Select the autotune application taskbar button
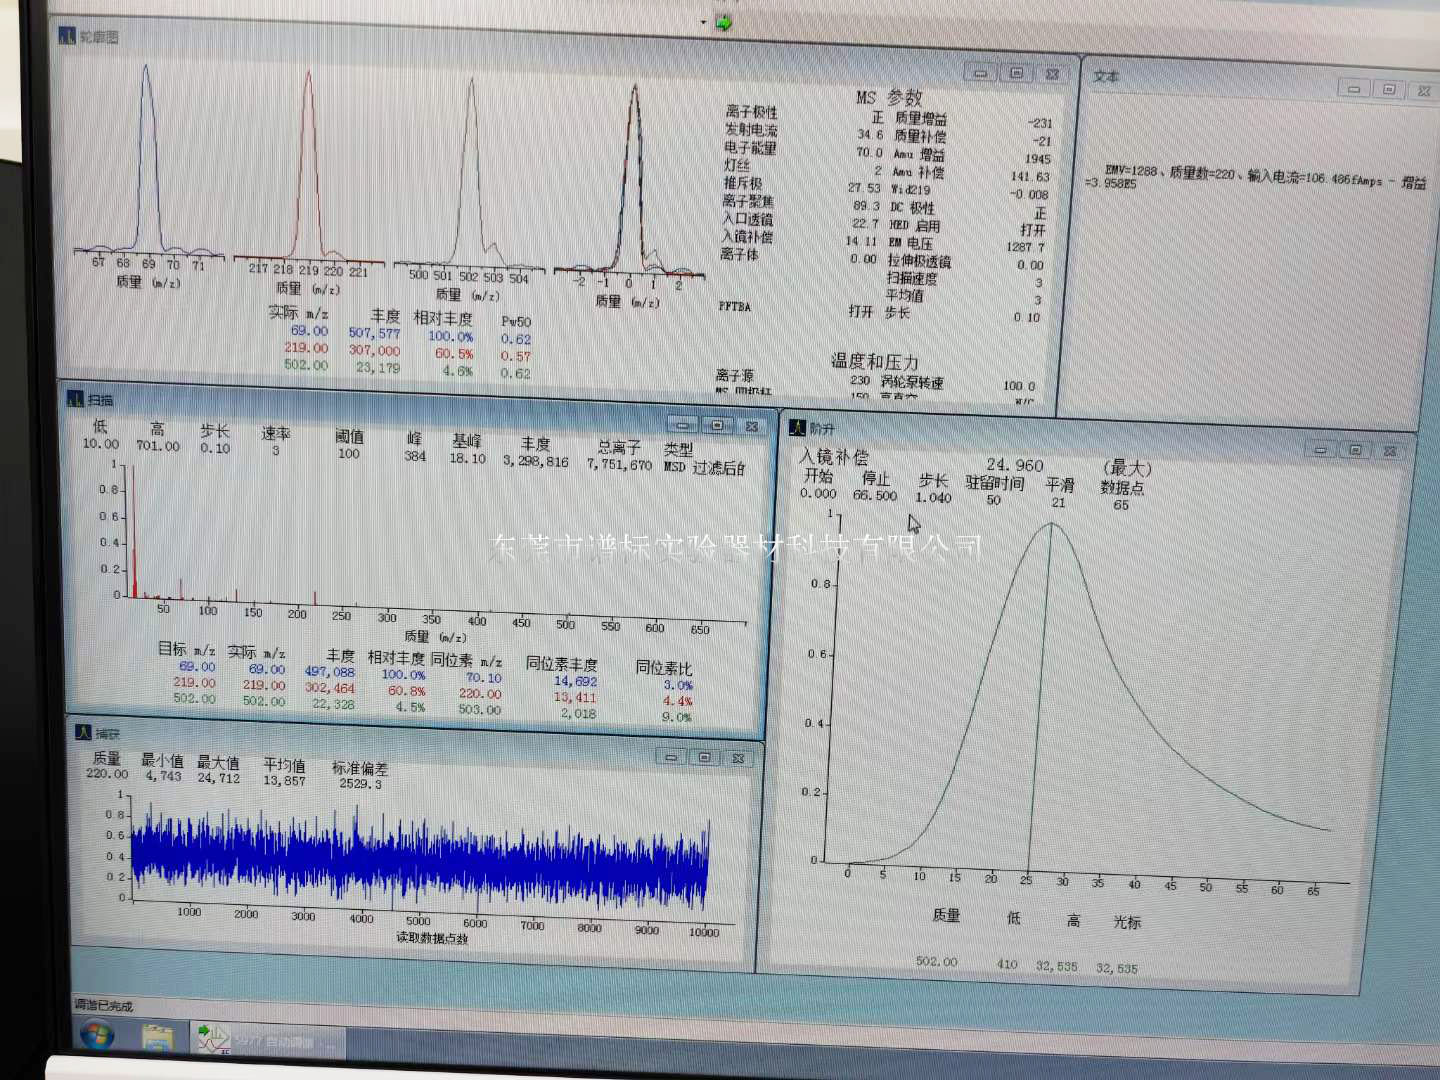The width and height of the screenshot is (1440, 1080). click(265, 1040)
